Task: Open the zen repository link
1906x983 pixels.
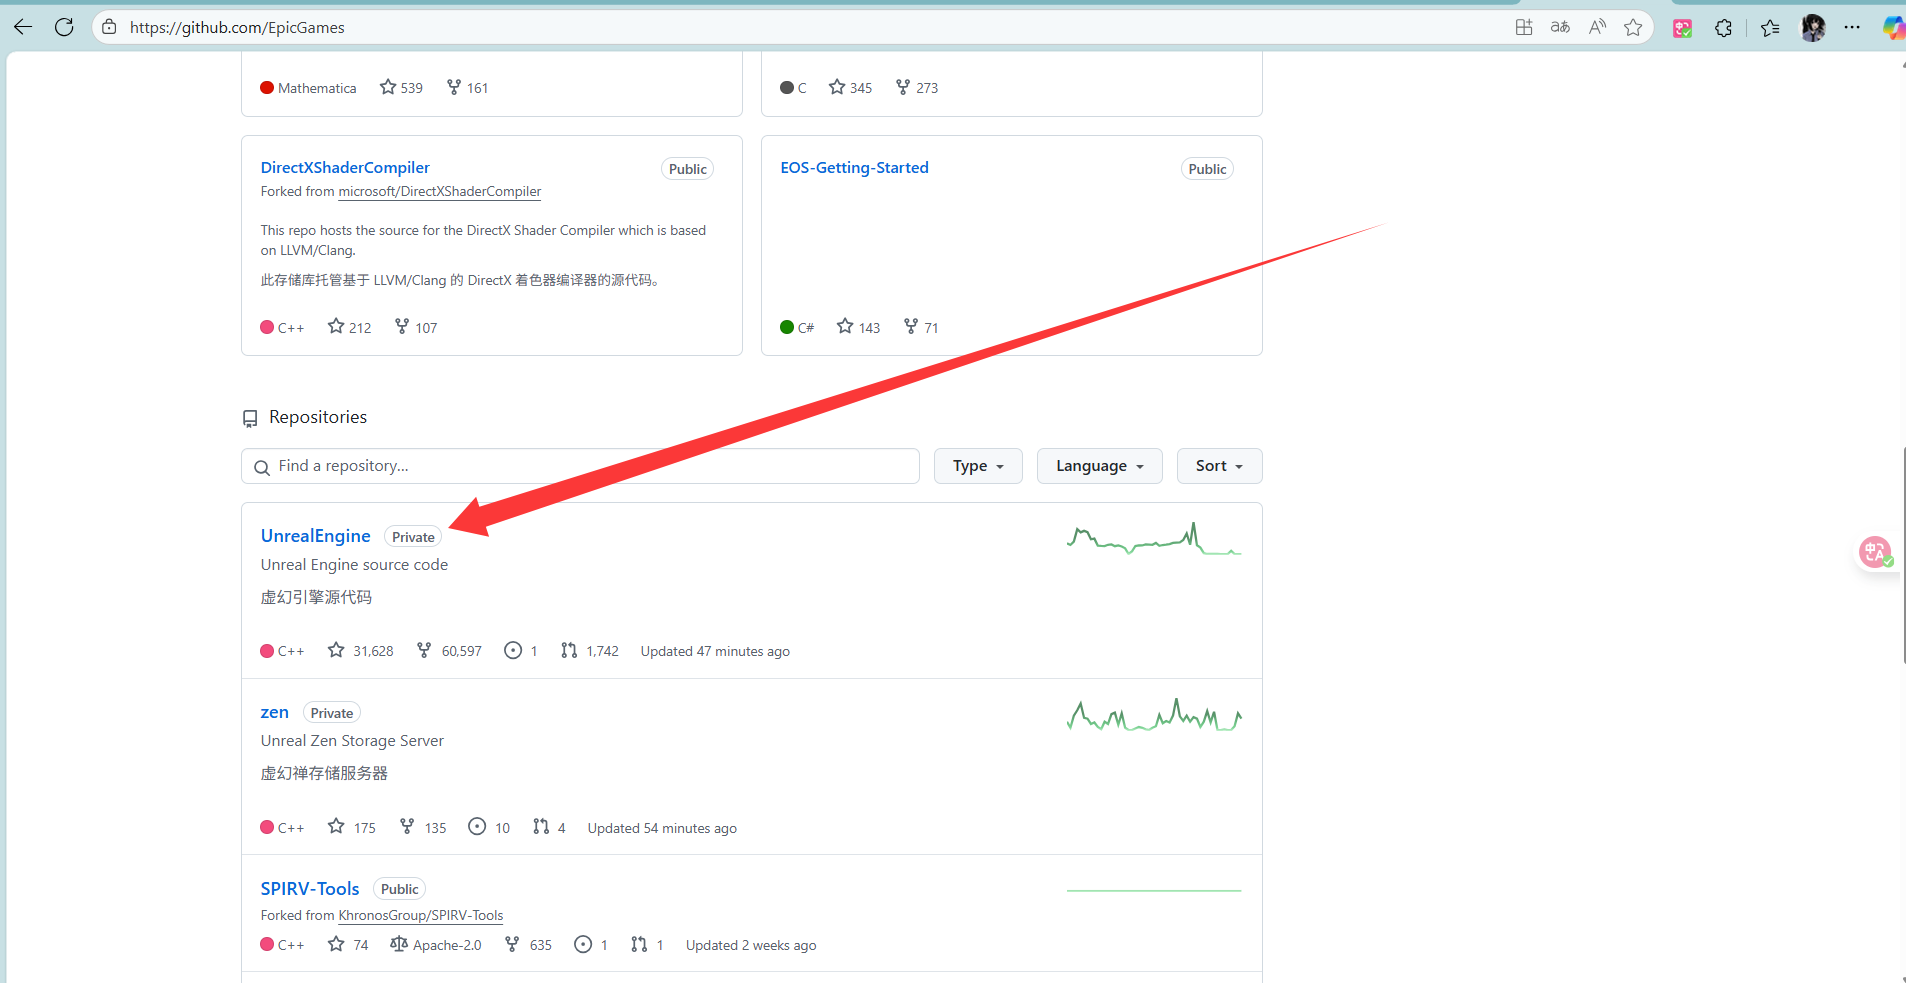Action: pyautogui.click(x=274, y=712)
